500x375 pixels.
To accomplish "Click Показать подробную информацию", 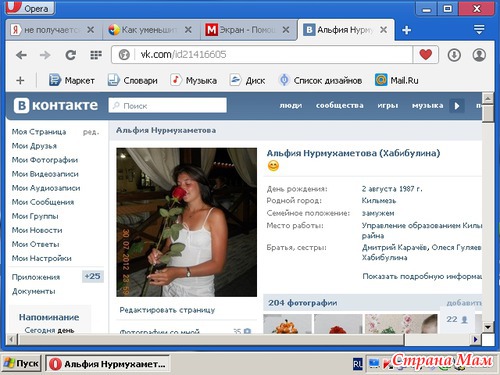I will click(x=422, y=276).
